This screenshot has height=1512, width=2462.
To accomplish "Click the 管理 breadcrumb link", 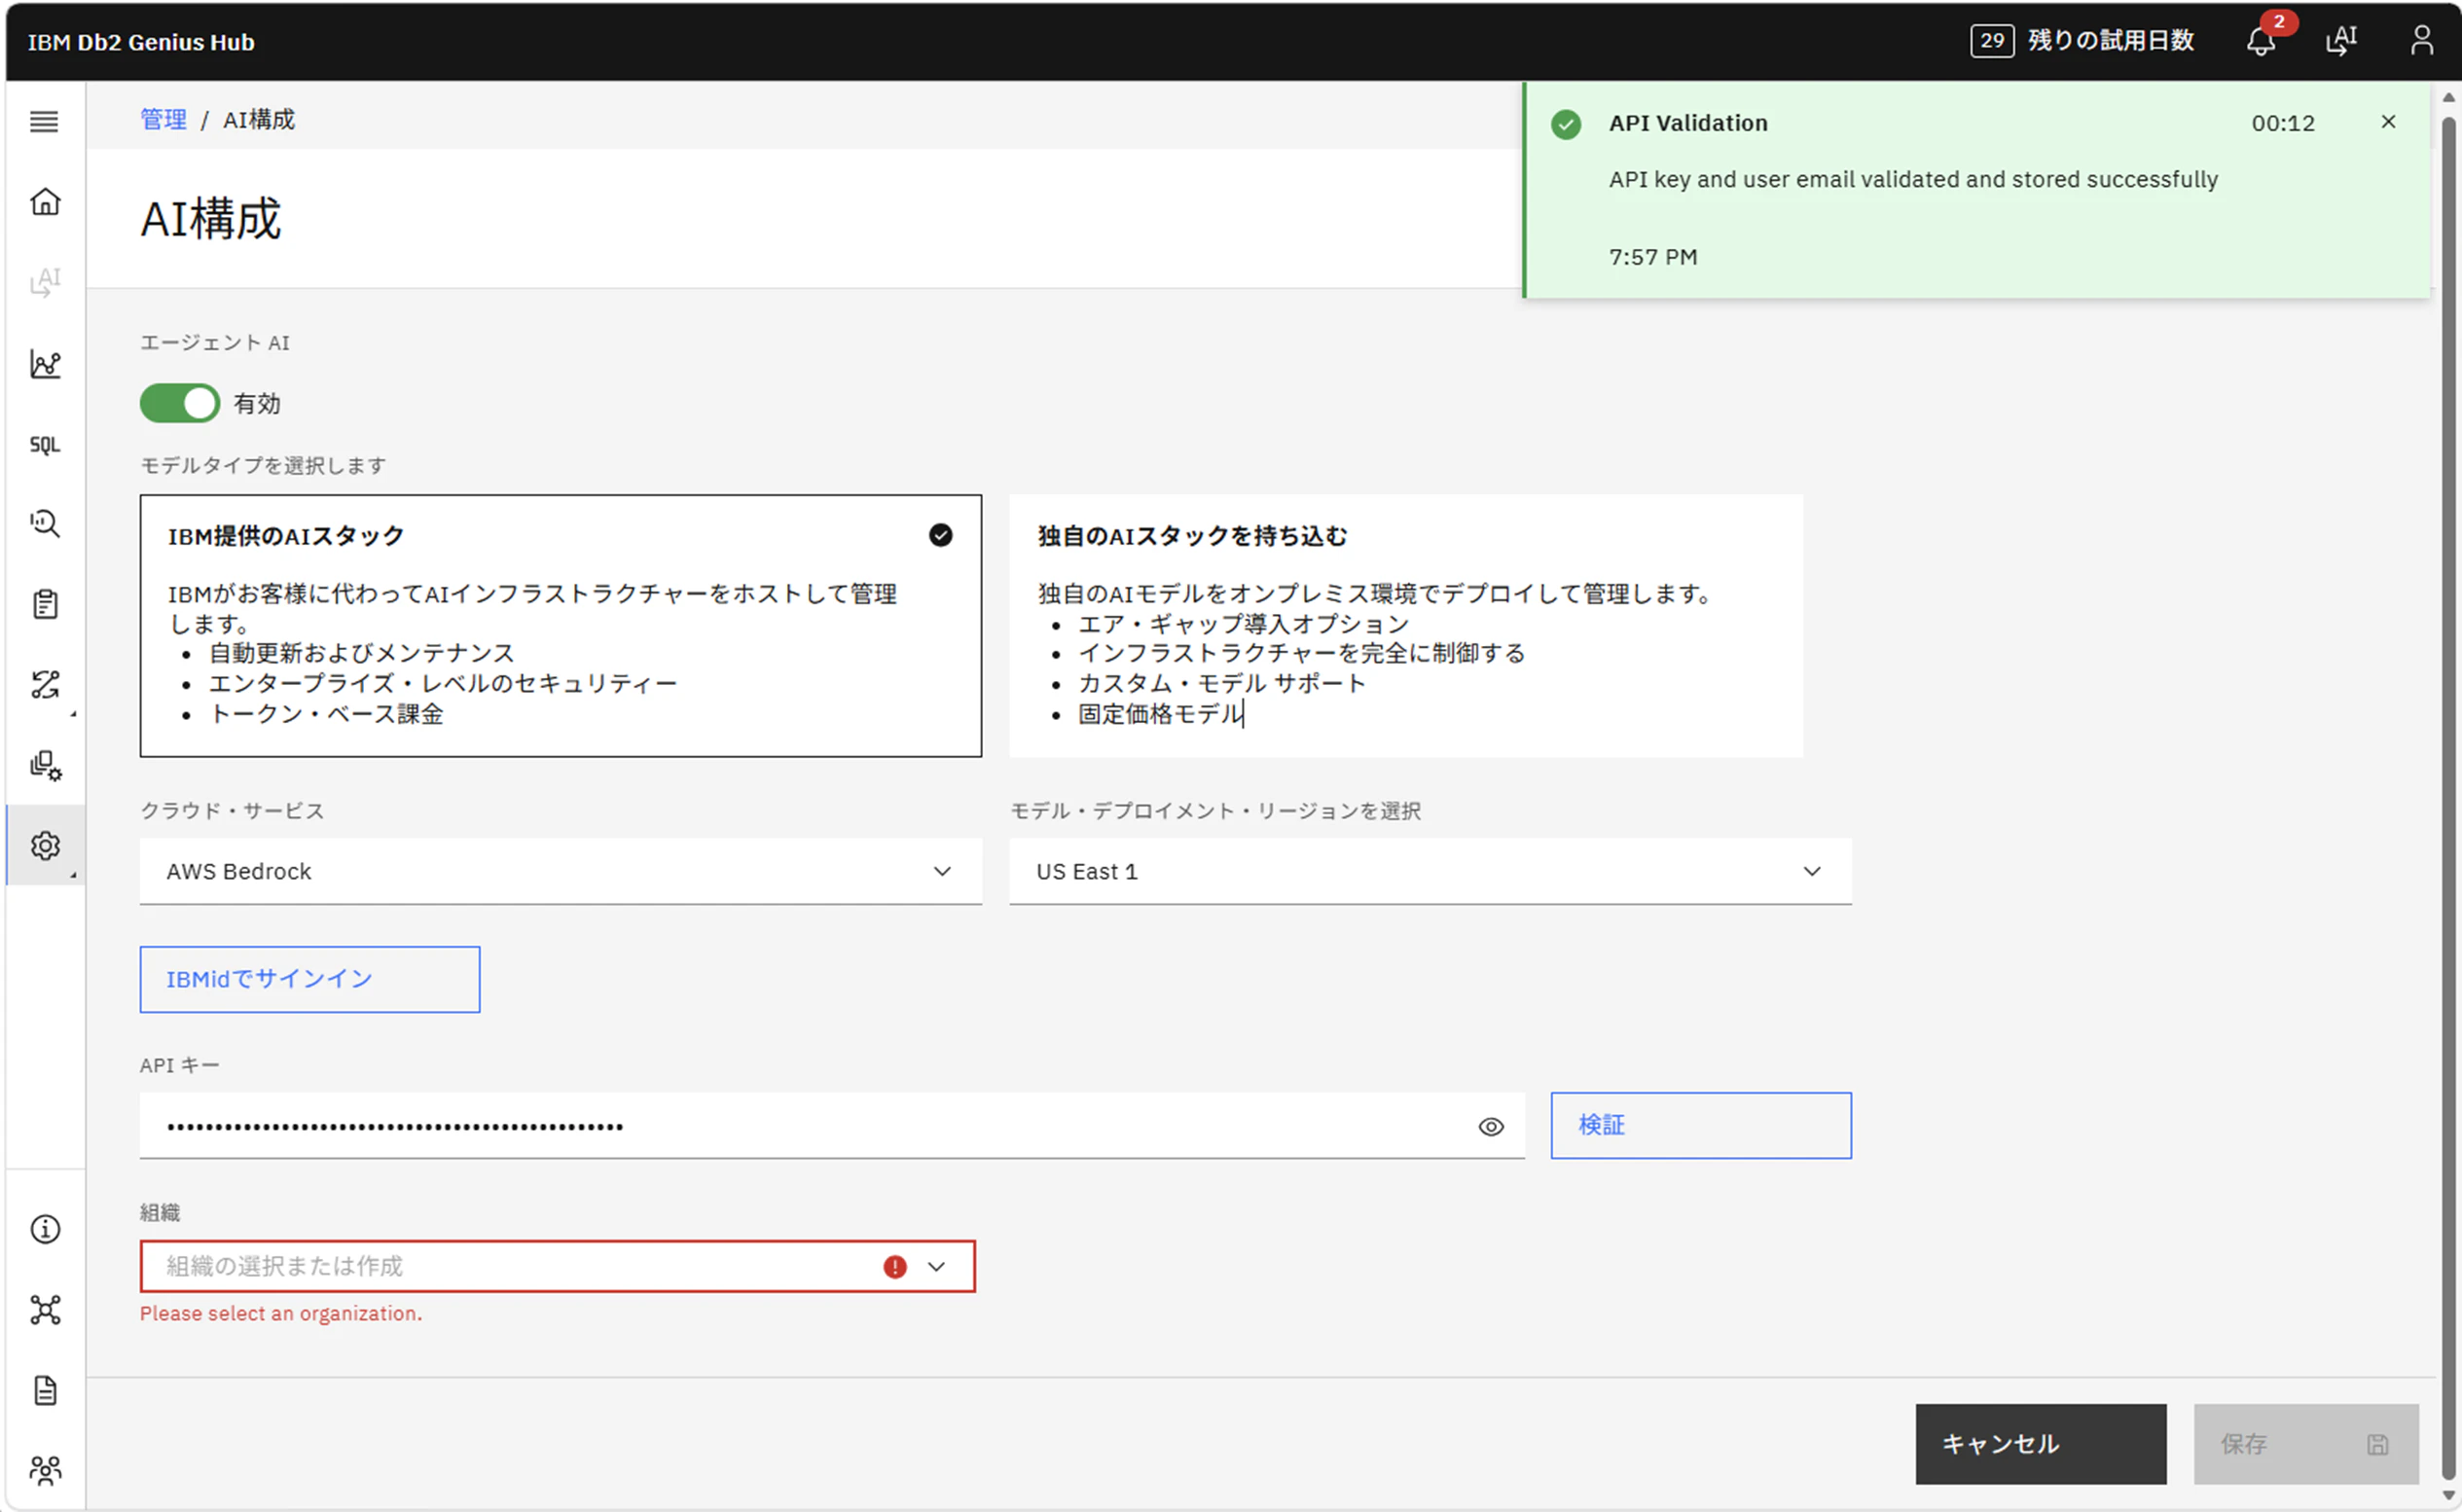I will 163,120.
